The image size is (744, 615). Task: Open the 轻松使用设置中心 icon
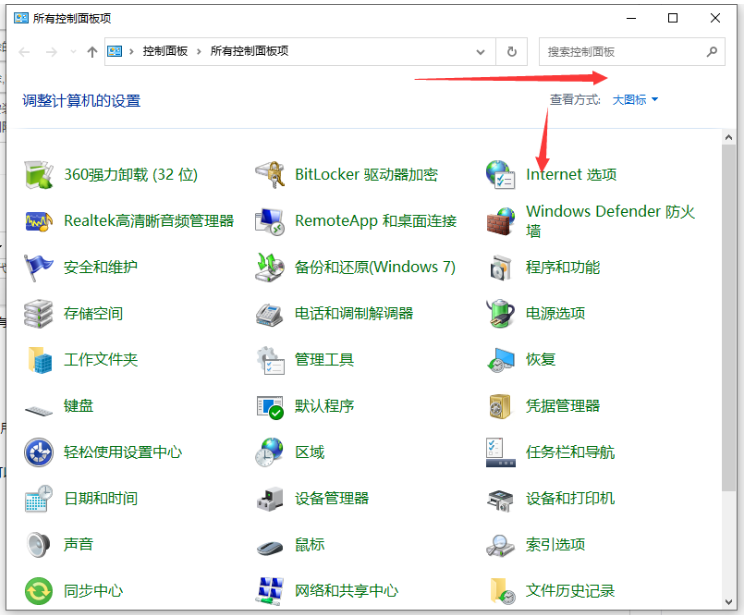click(38, 452)
